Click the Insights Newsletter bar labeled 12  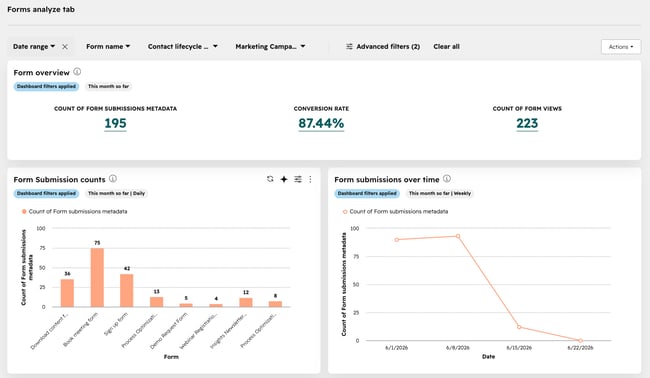246,302
